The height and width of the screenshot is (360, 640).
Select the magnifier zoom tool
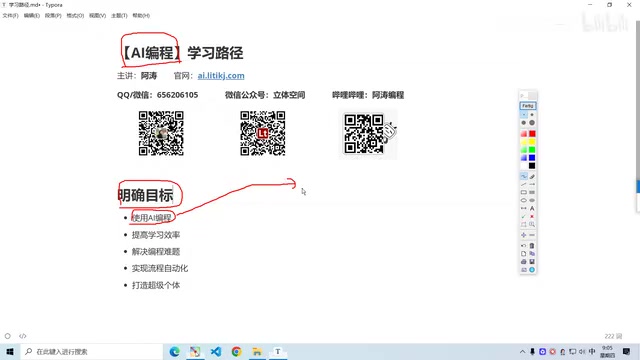[532, 224]
